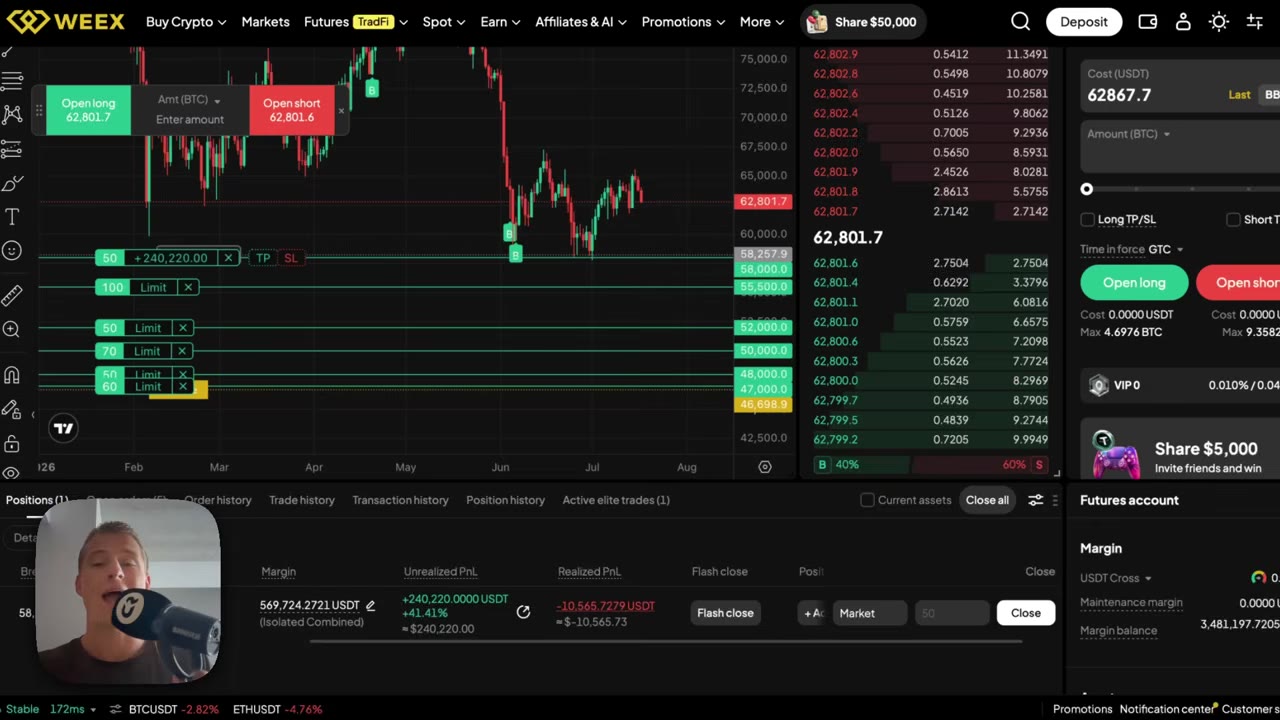This screenshot has height=720, width=1280.
Task: Toggle lock all drawings icon
Action: pyautogui.click(x=12, y=443)
